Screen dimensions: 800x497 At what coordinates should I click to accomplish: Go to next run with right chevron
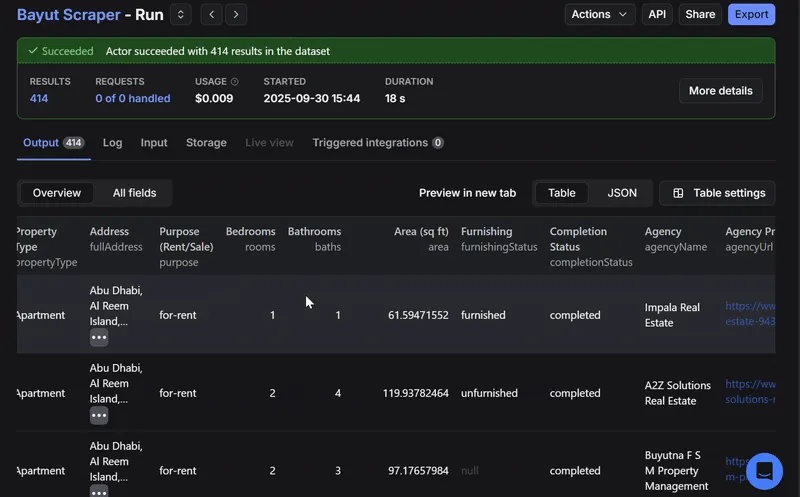(x=236, y=14)
